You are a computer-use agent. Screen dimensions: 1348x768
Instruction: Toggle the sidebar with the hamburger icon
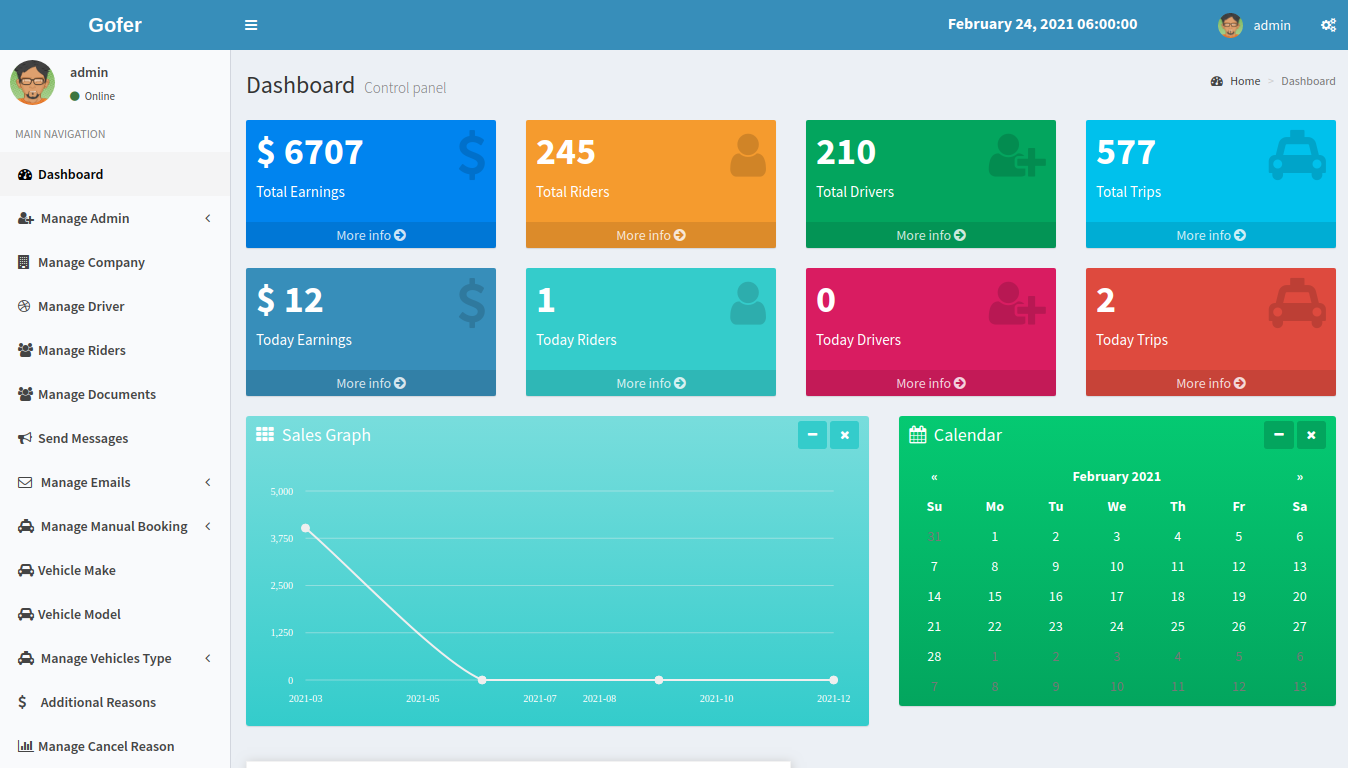(x=251, y=25)
